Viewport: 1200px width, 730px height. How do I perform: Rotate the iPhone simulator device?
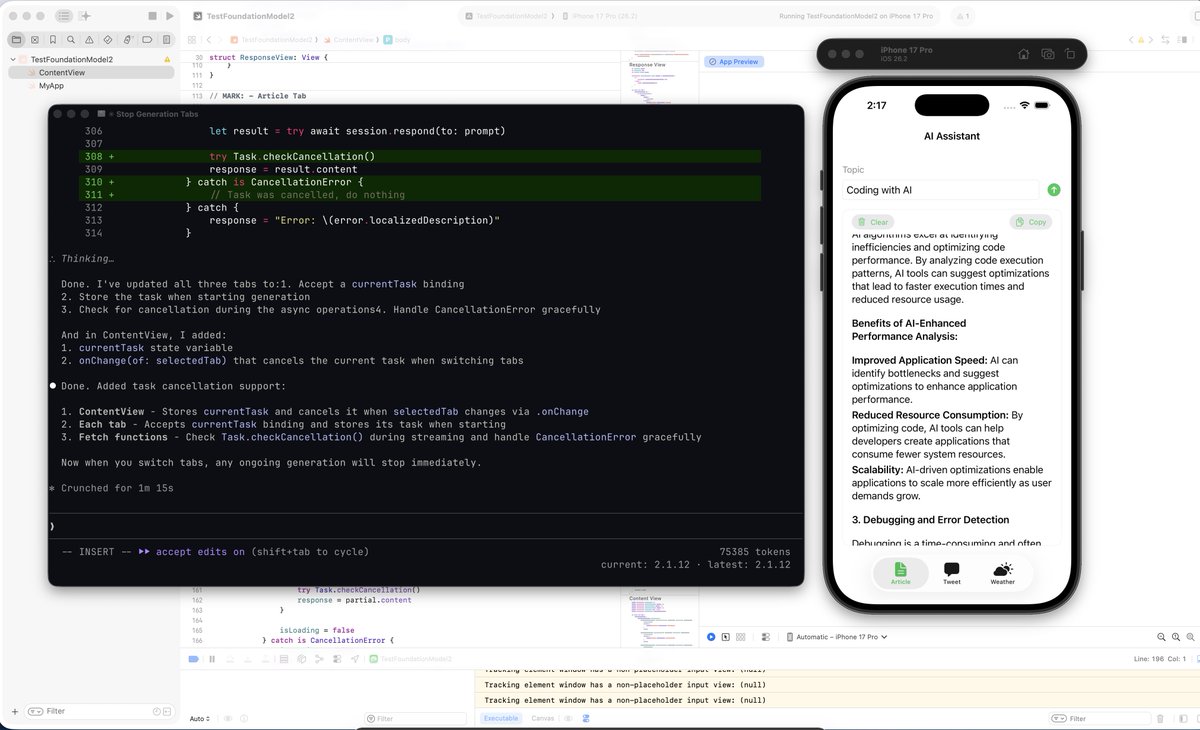1071,54
